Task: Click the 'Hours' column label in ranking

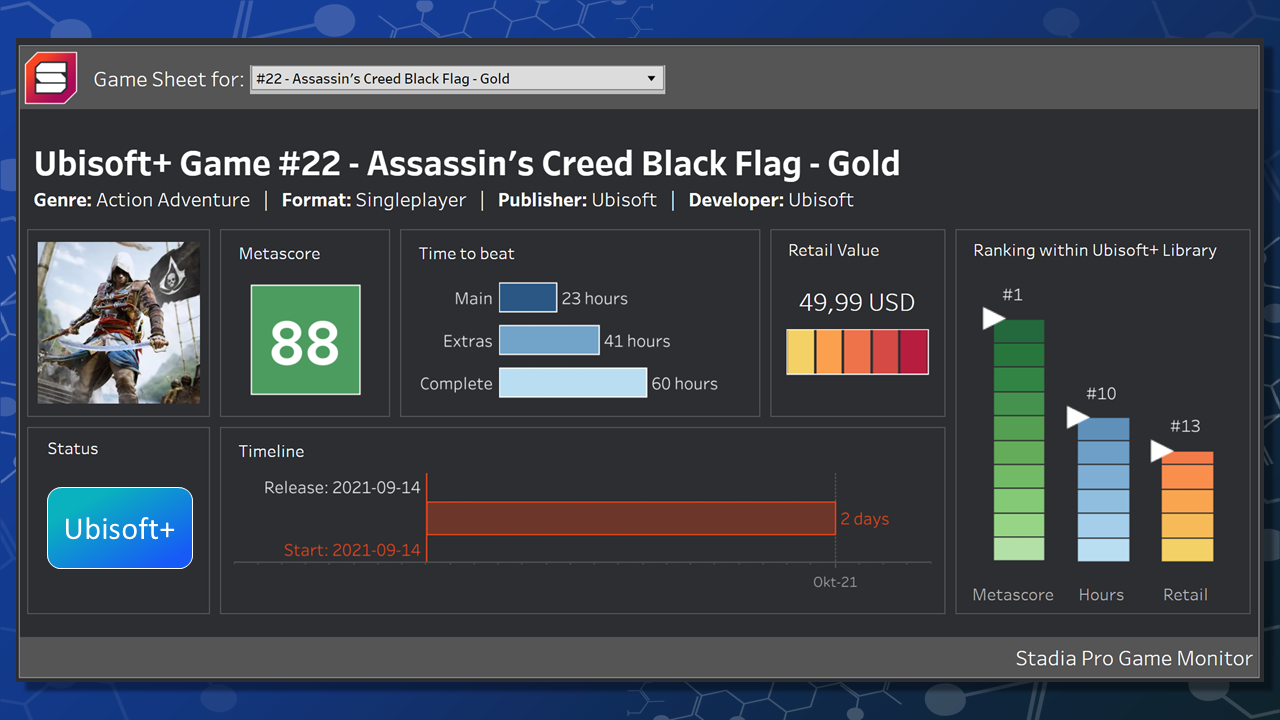Action: 1101,595
